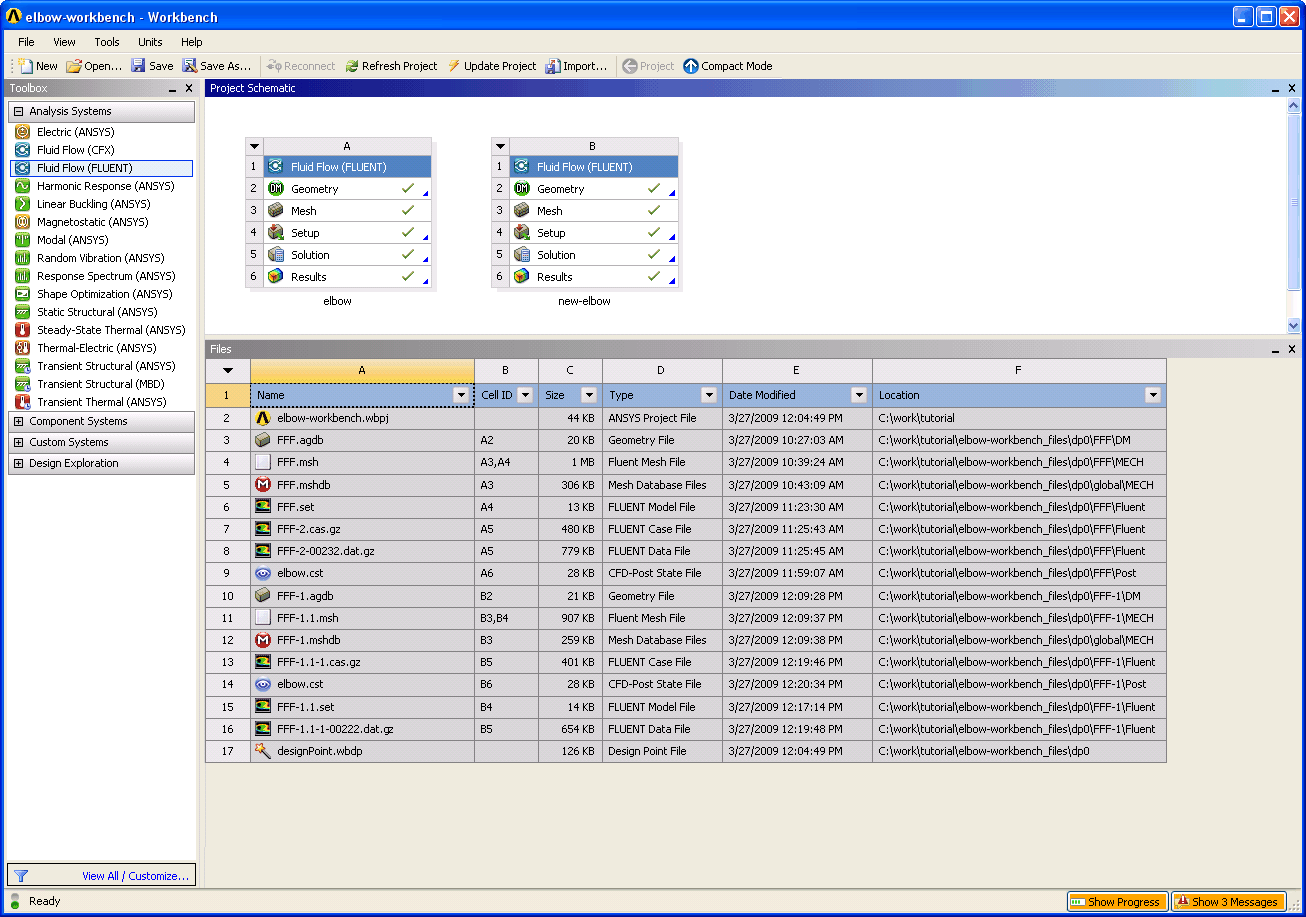Click the Import toolbar icon

[553, 66]
